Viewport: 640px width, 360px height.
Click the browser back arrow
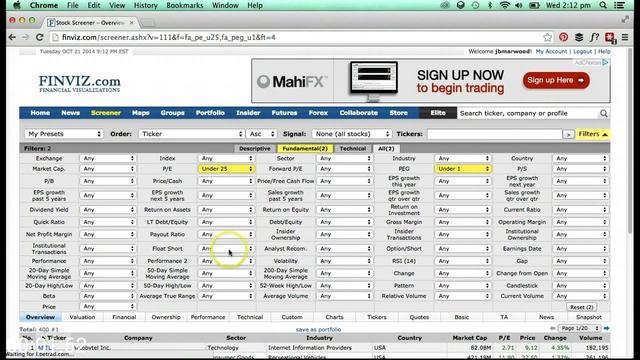pyautogui.click(x=12, y=38)
